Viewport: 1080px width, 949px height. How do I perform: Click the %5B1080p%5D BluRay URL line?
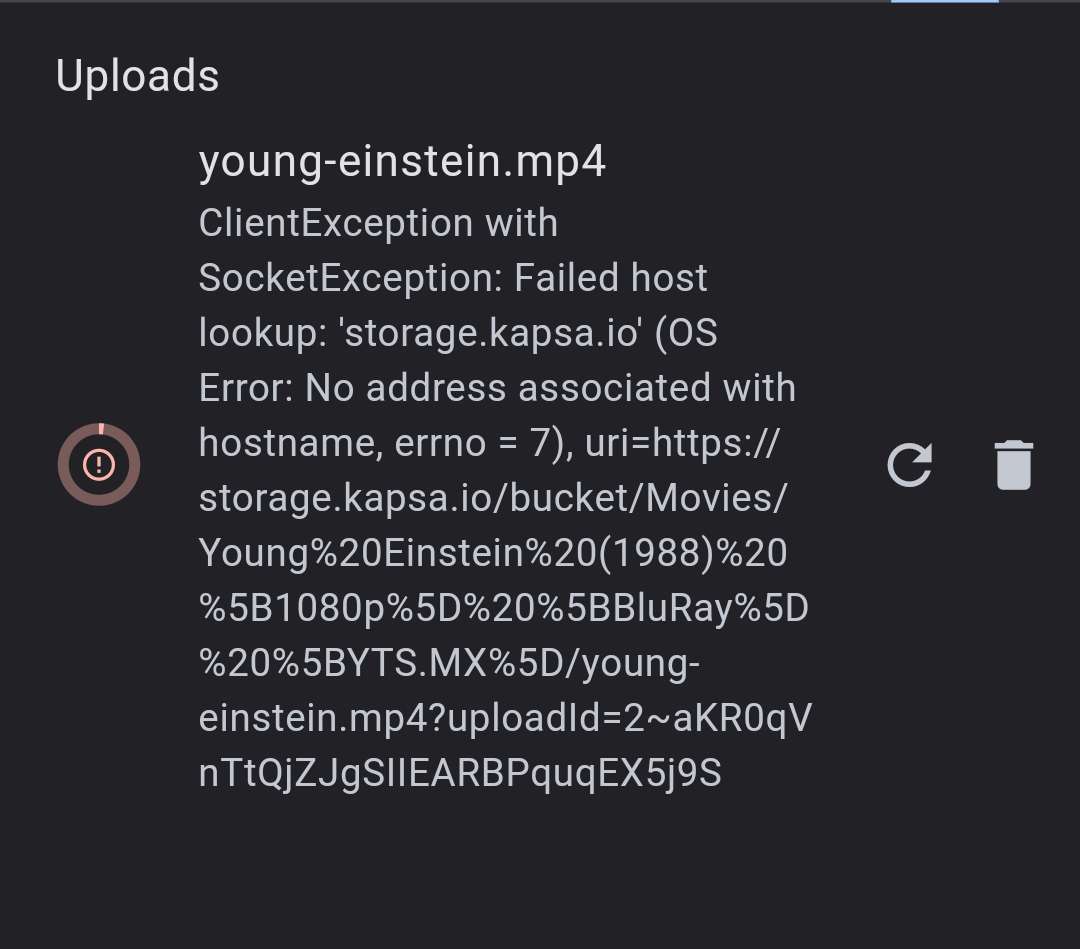point(503,608)
